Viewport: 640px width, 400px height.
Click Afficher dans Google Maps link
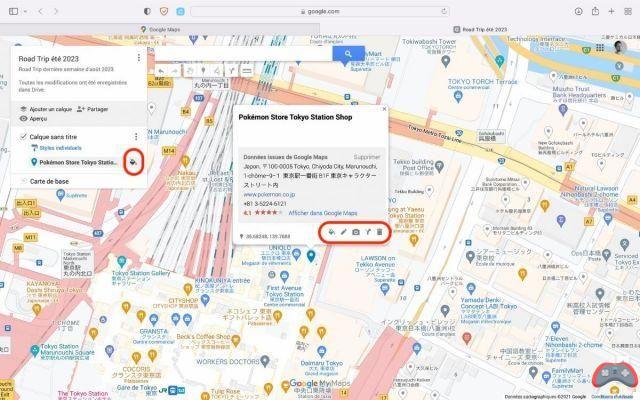(323, 213)
